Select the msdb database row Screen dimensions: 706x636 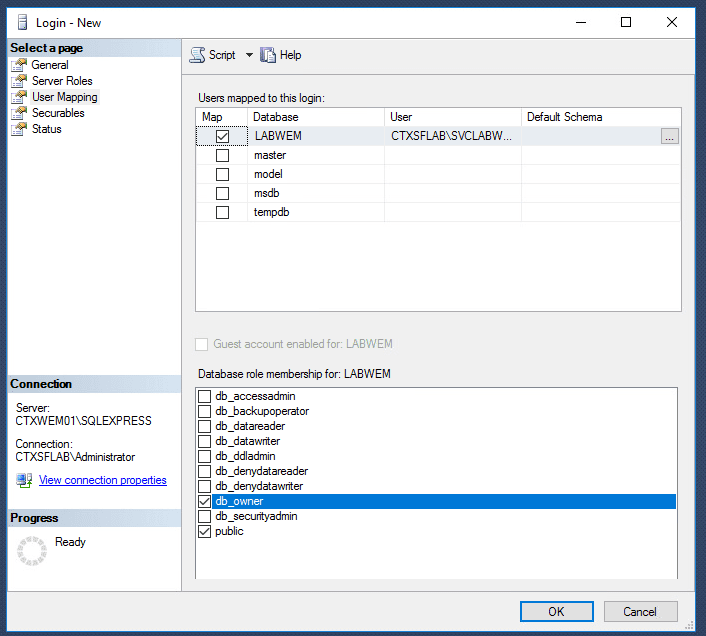pyautogui.click(x=438, y=193)
